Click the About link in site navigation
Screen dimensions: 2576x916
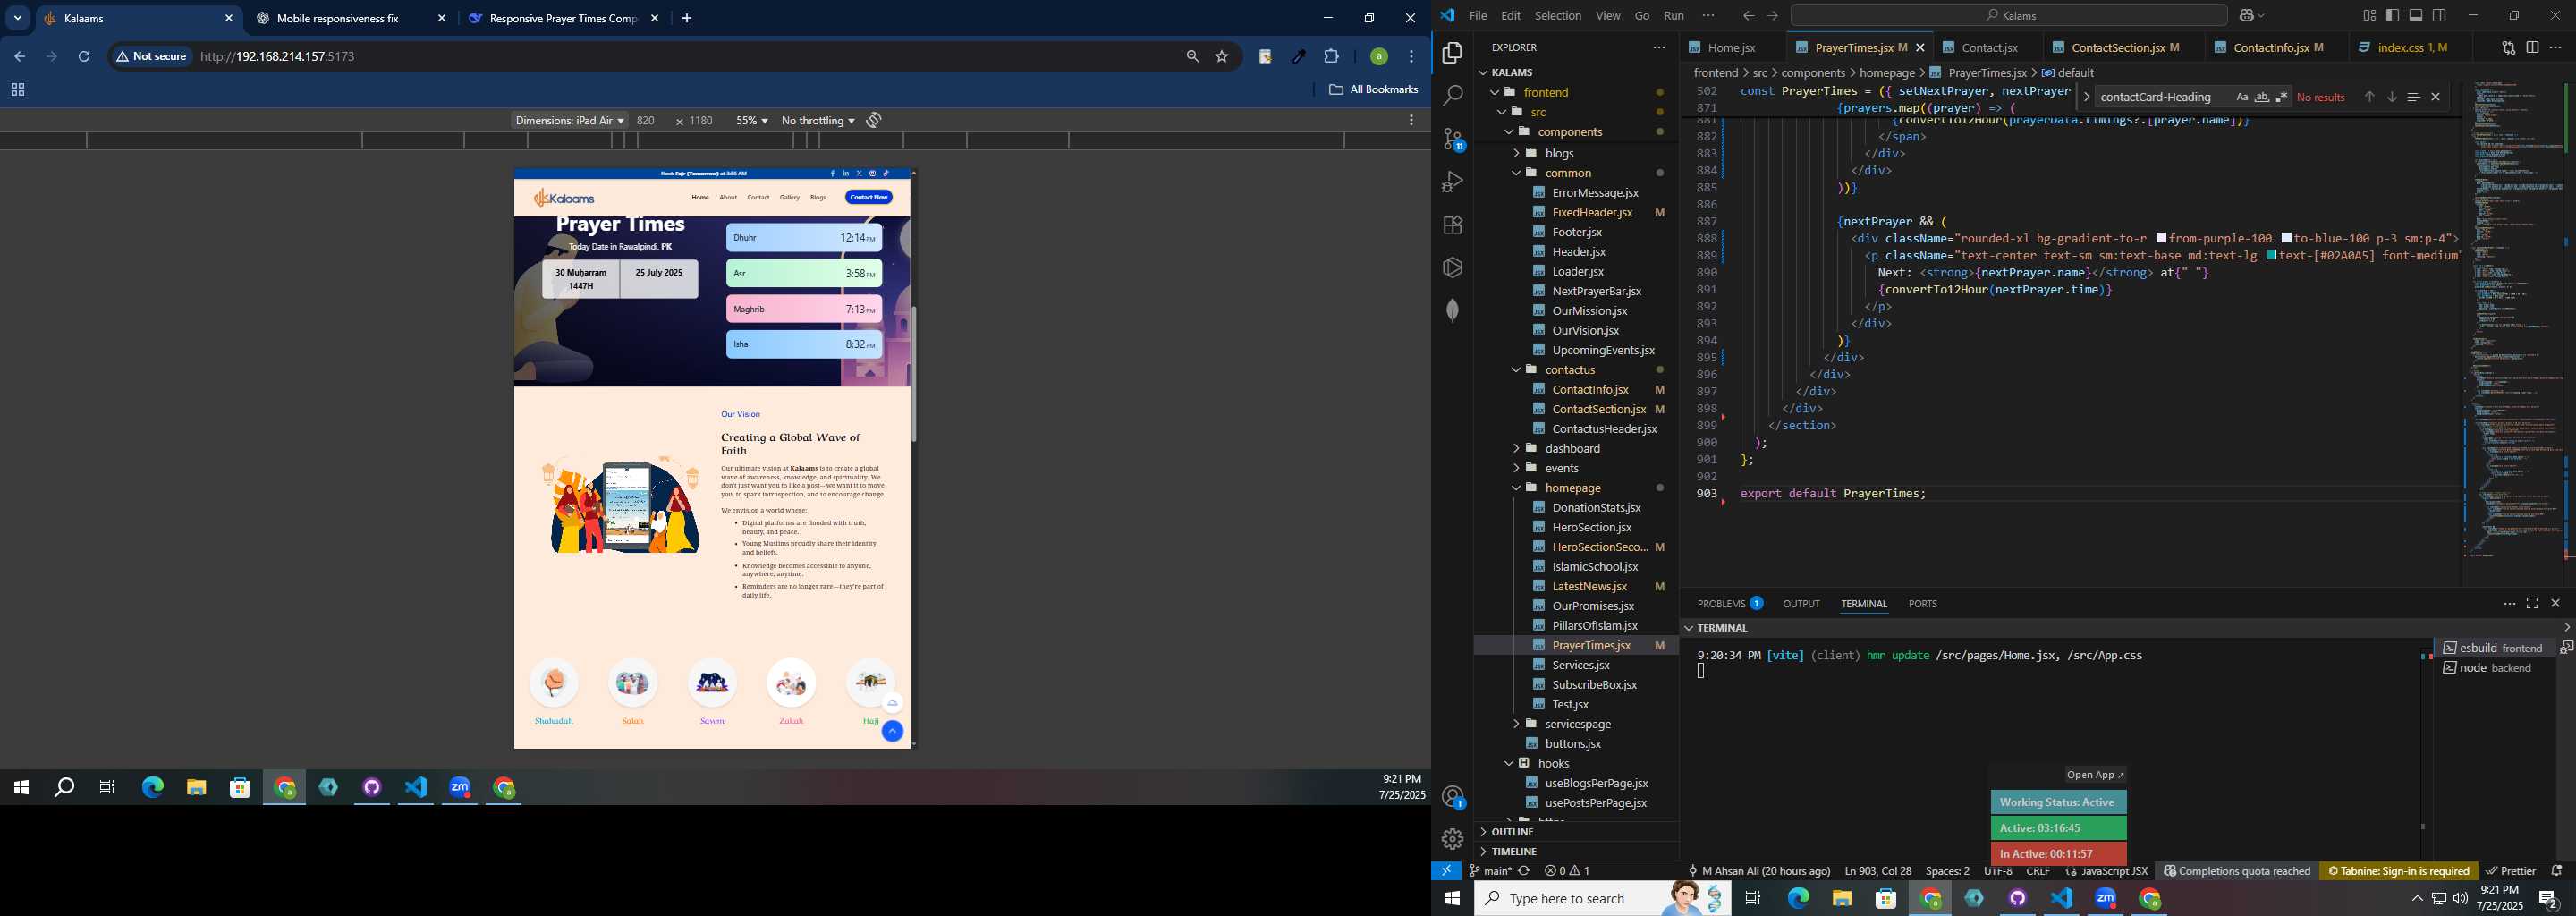(728, 197)
